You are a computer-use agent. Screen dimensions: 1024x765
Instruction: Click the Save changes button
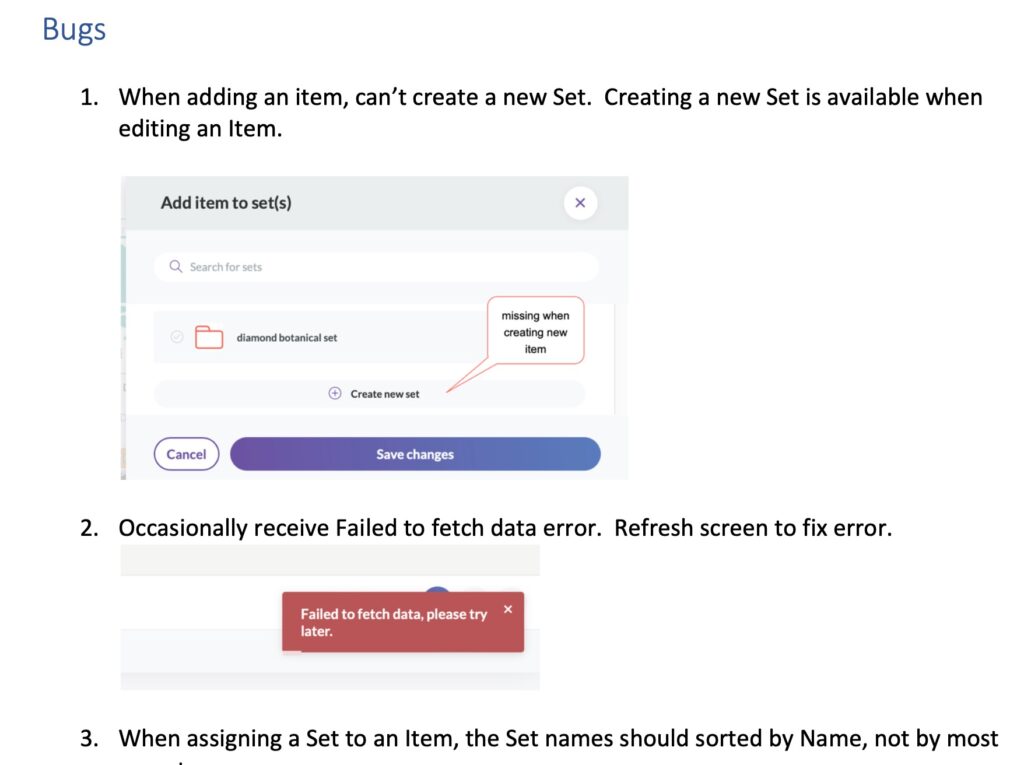point(415,454)
